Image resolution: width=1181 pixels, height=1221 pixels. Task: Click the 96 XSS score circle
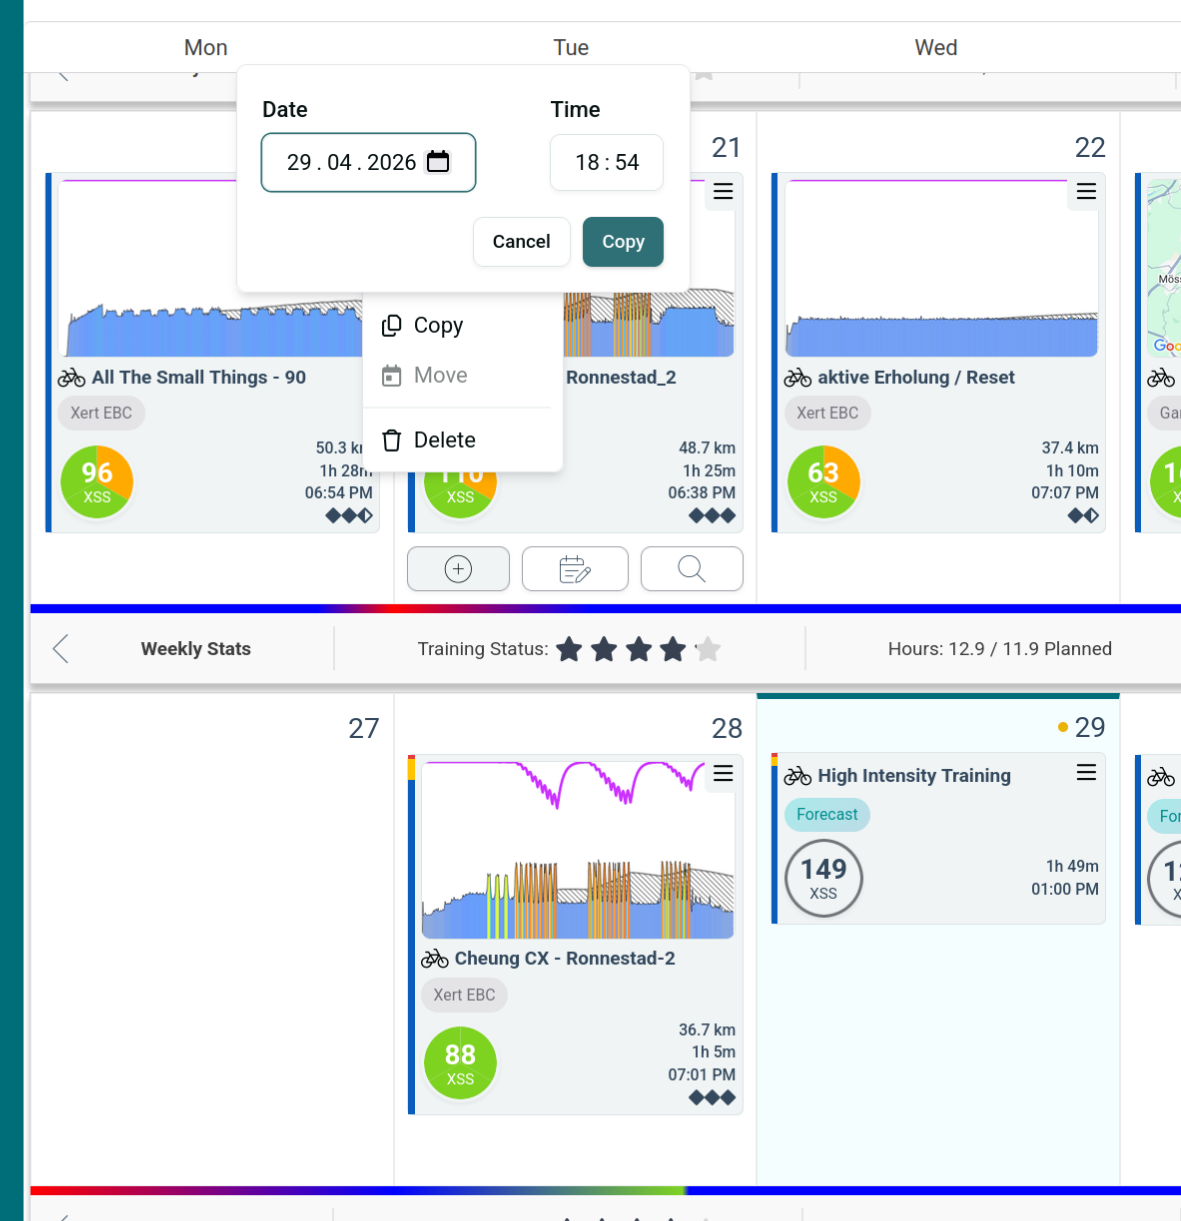coord(97,481)
